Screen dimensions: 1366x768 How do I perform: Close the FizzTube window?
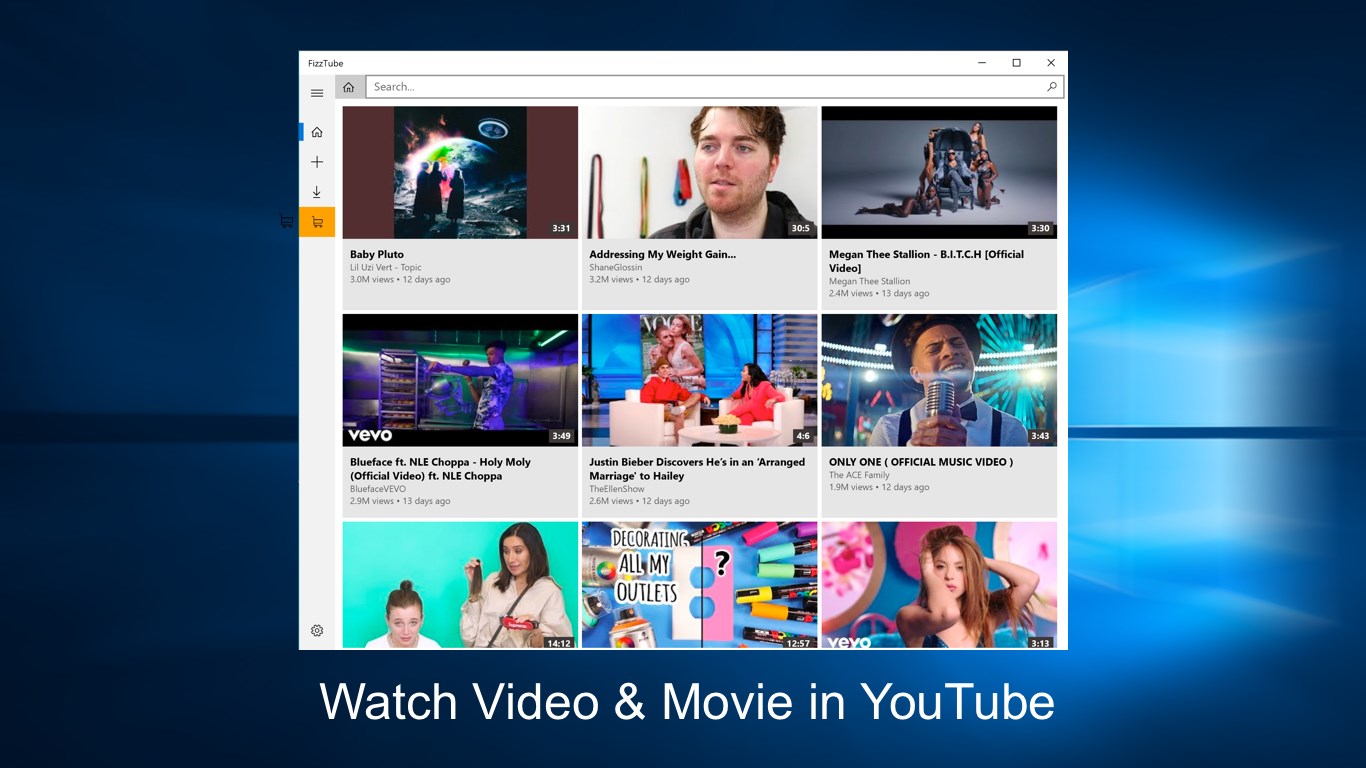pos(1051,63)
